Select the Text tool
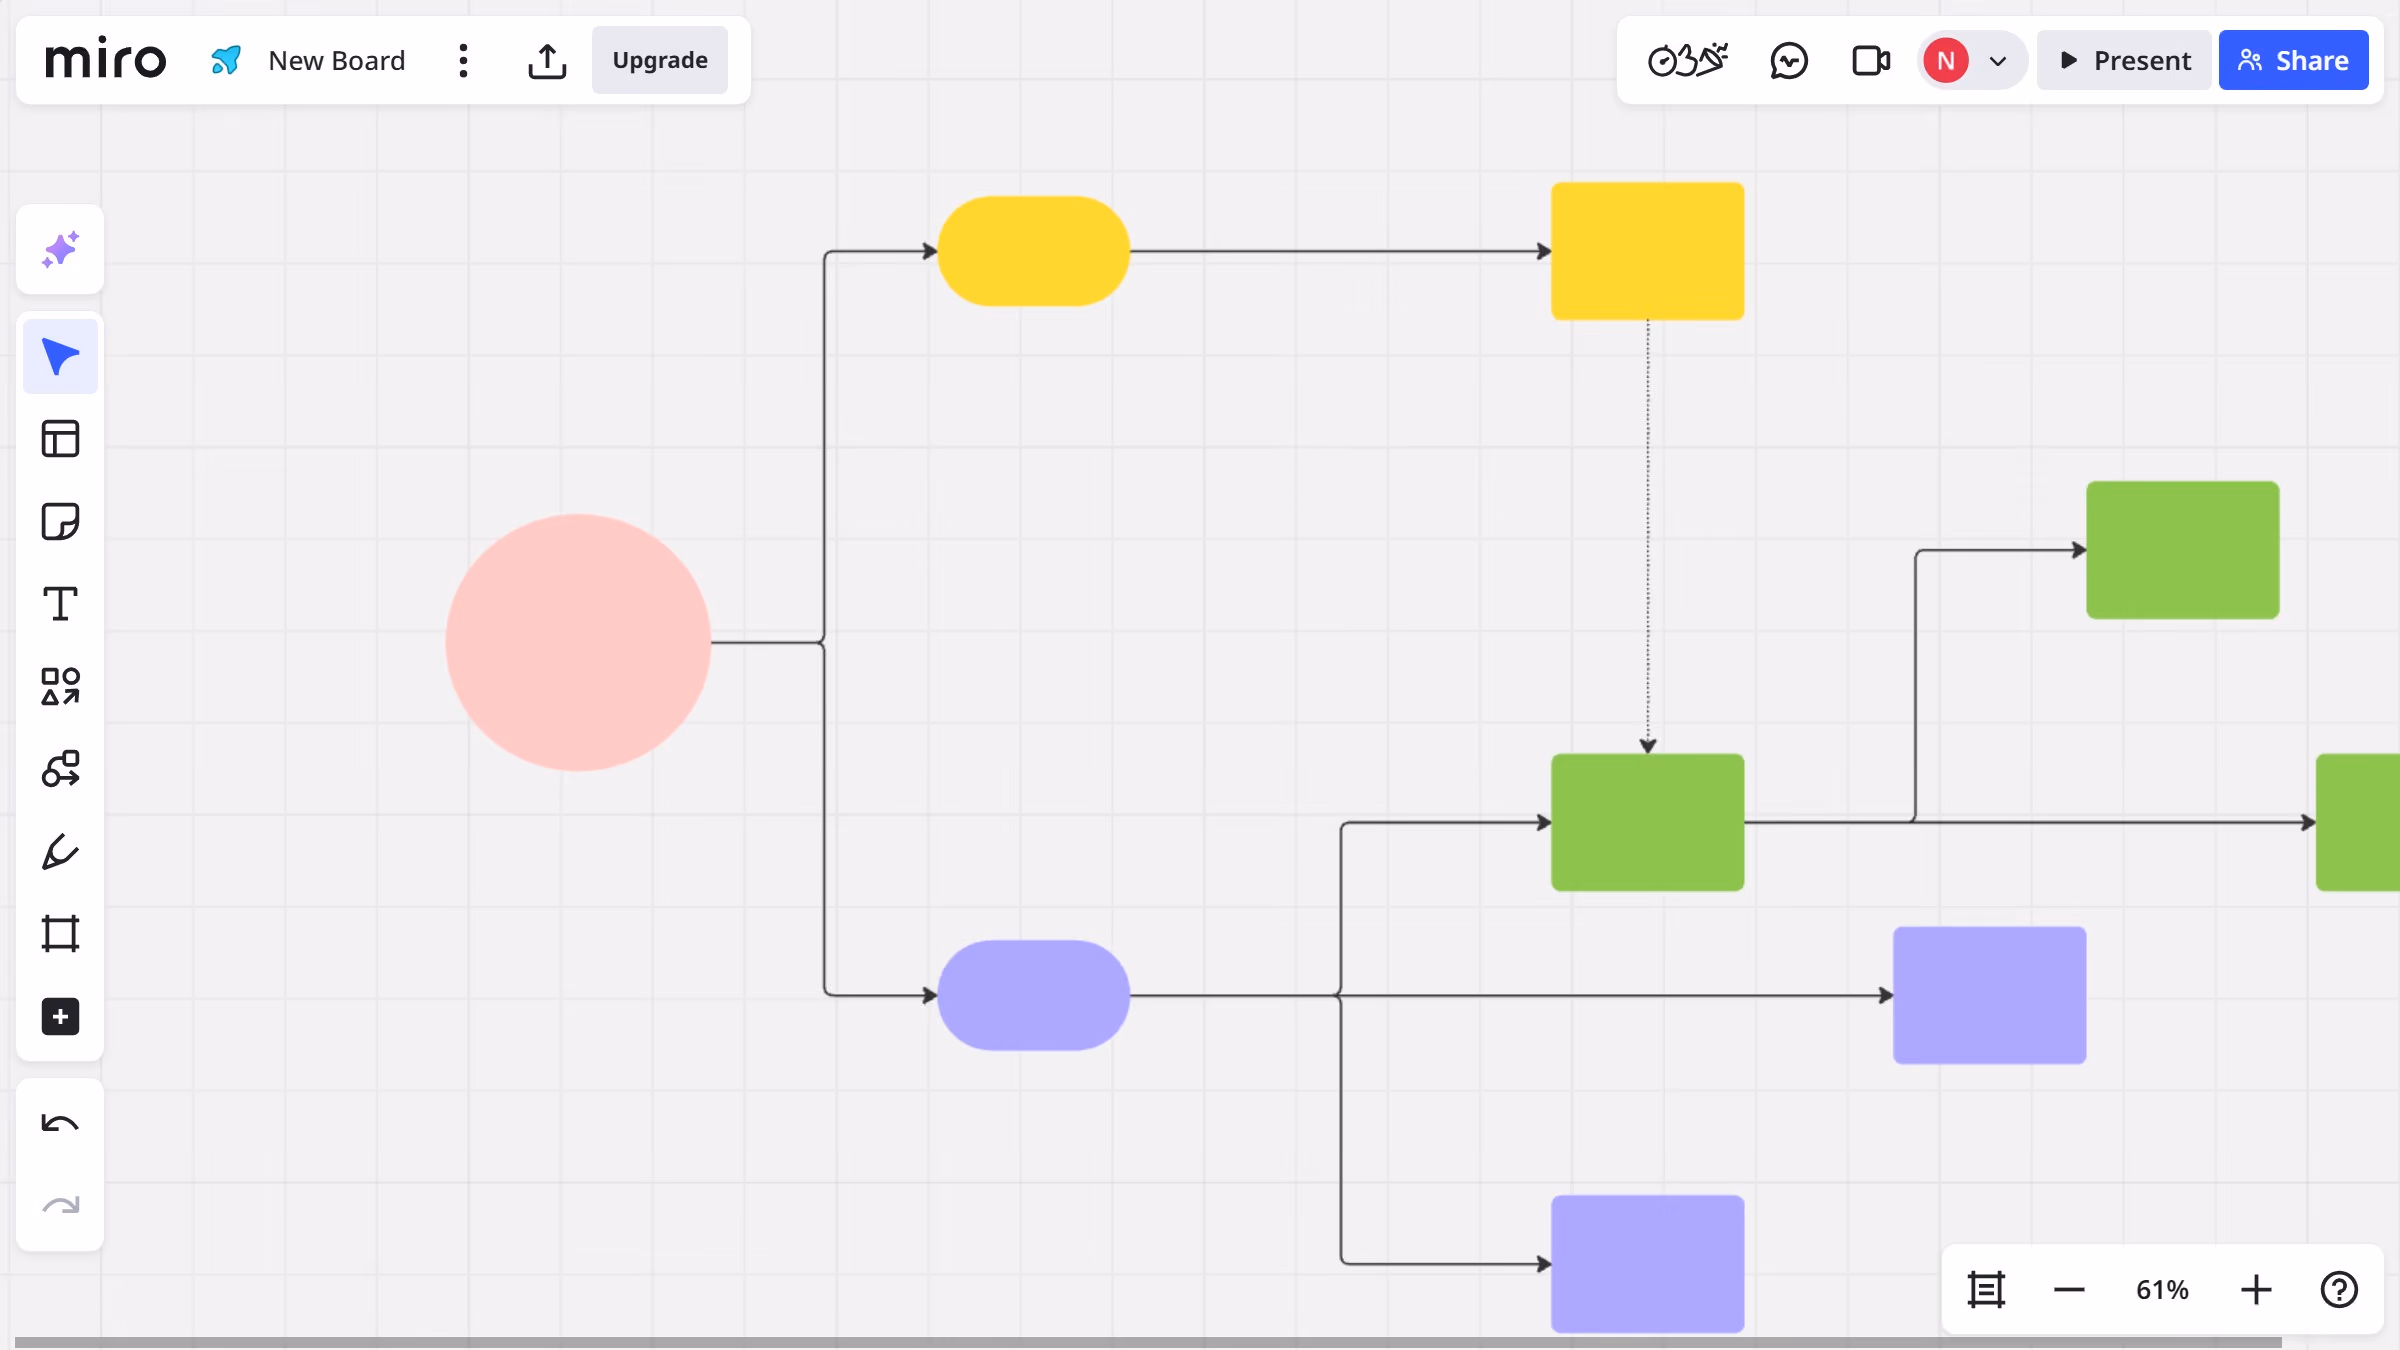The width and height of the screenshot is (2400, 1350). click(60, 604)
